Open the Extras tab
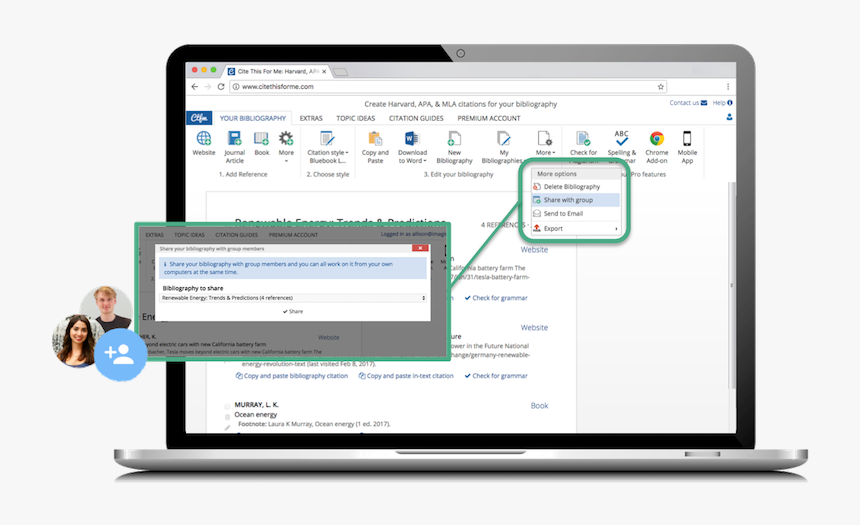This screenshot has height=525, width=860. tap(311, 118)
